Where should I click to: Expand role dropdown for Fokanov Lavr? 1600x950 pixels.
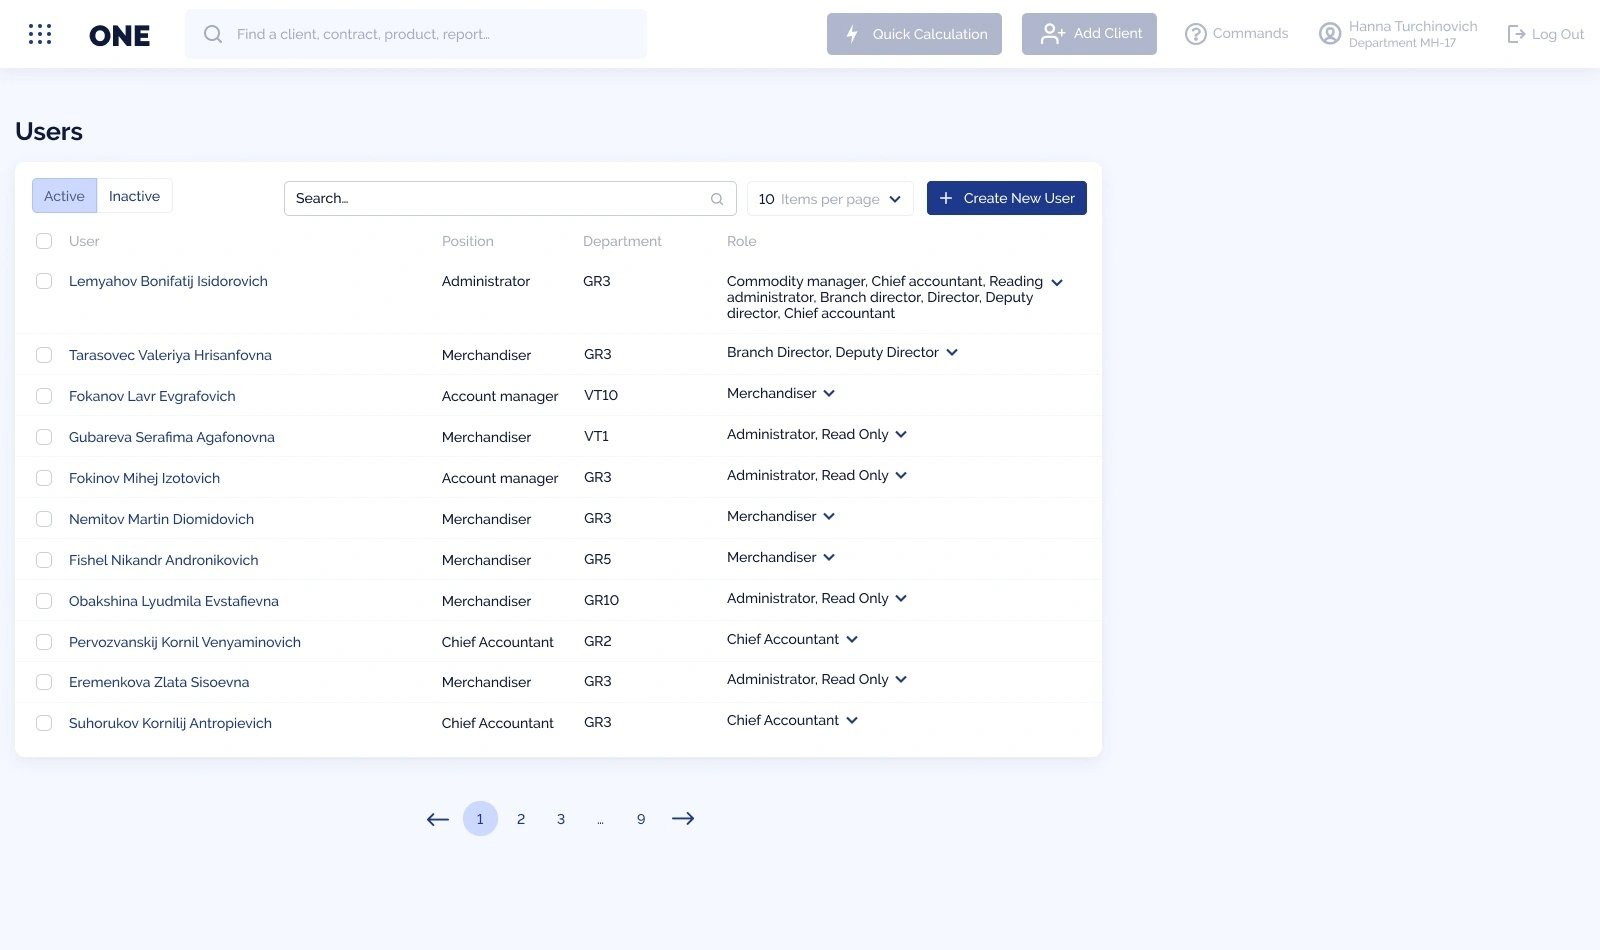[829, 393]
